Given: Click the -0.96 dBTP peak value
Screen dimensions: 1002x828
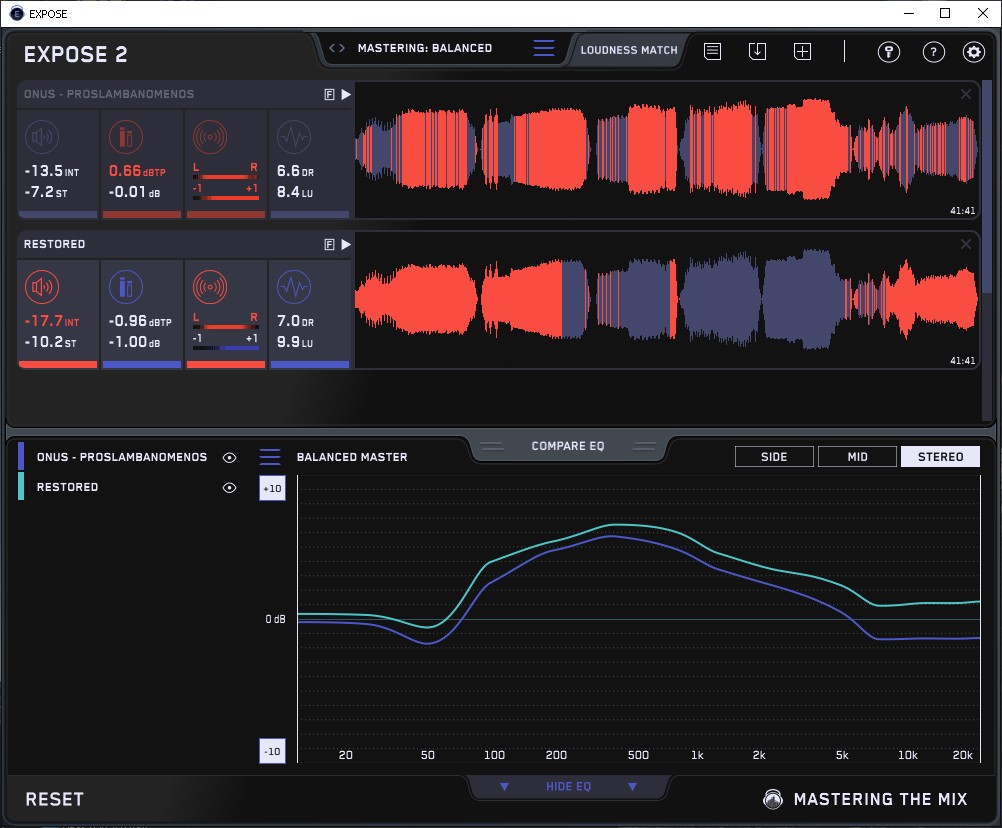Looking at the screenshot, I should (139, 321).
